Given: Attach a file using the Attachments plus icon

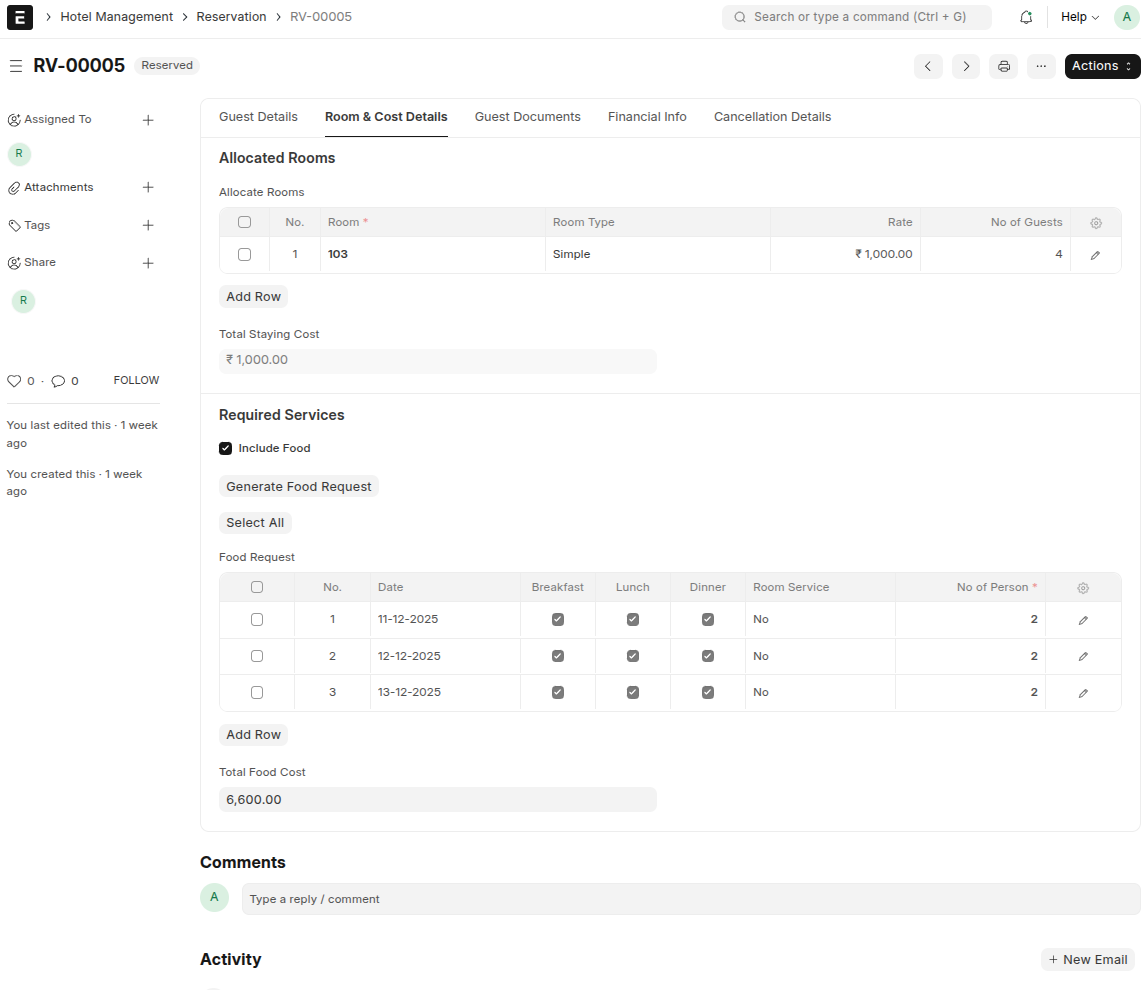Looking at the screenshot, I should tap(148, 187).
